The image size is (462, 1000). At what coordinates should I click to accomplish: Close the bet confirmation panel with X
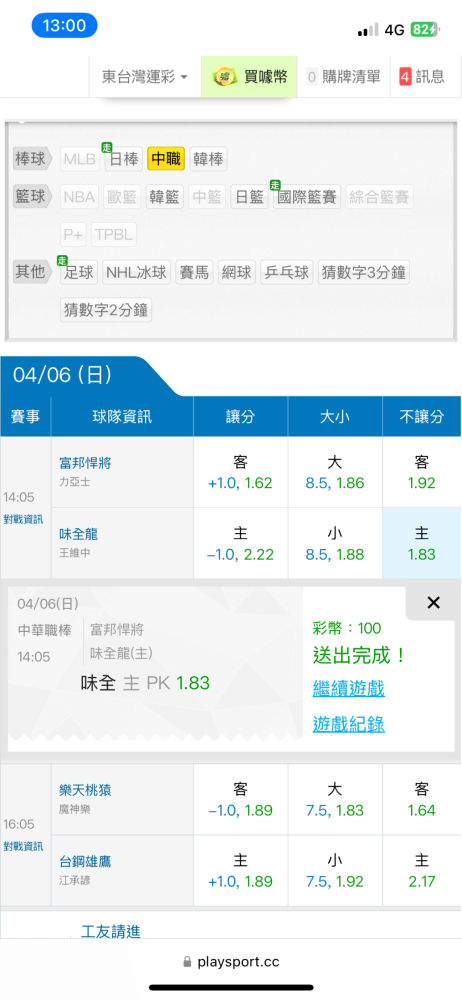(x=433, y=603)
